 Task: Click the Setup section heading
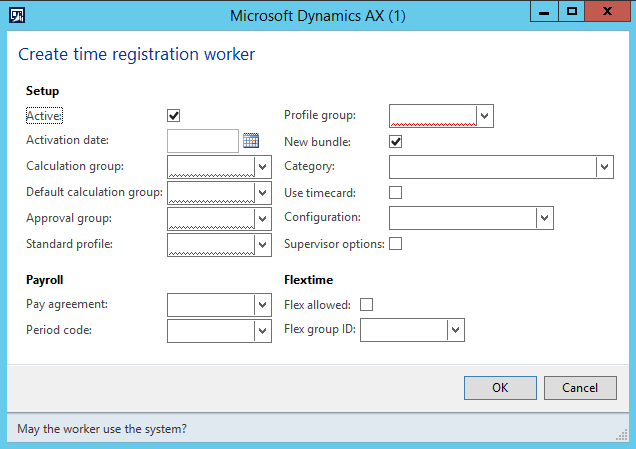43,90
